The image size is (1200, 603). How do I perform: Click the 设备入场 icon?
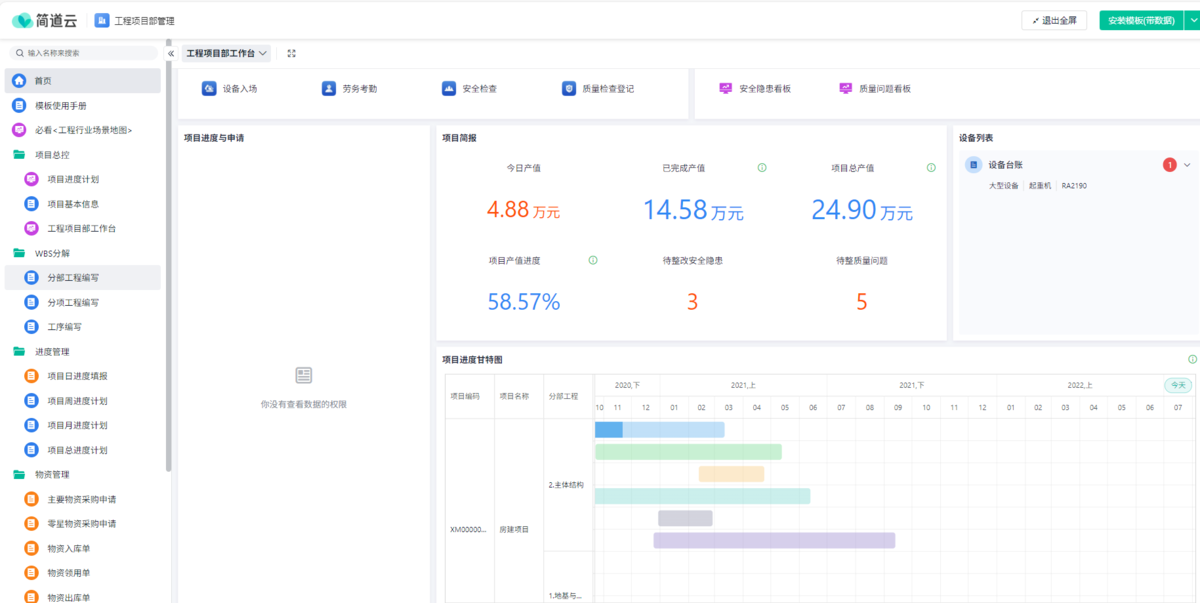click(209, 88)
